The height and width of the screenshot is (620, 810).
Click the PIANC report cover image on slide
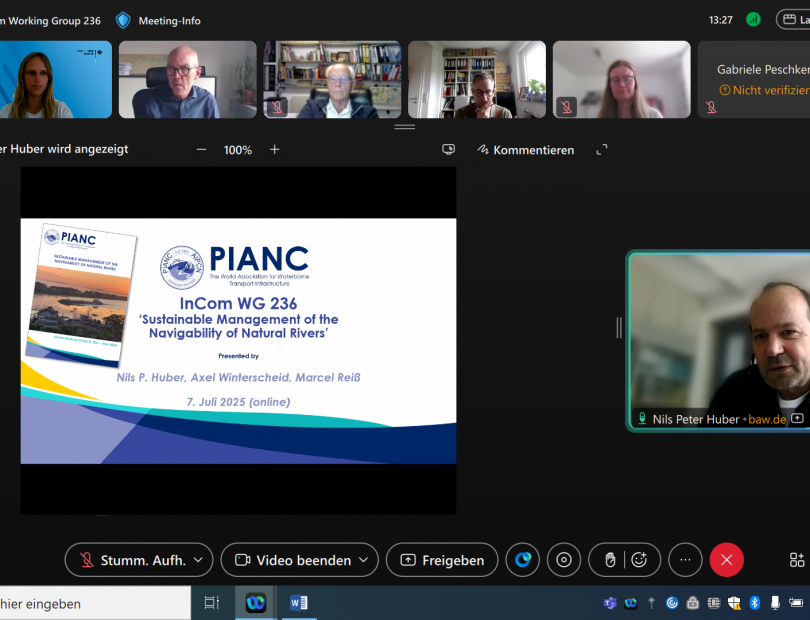click(81, 295)
